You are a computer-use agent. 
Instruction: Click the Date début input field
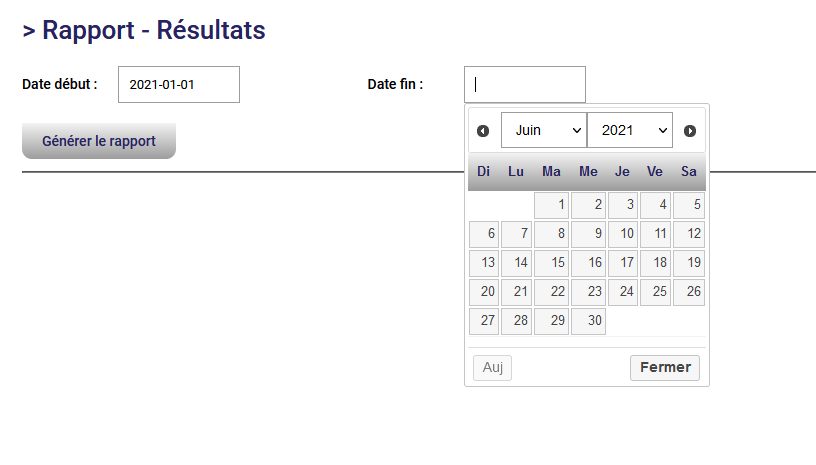179,84
